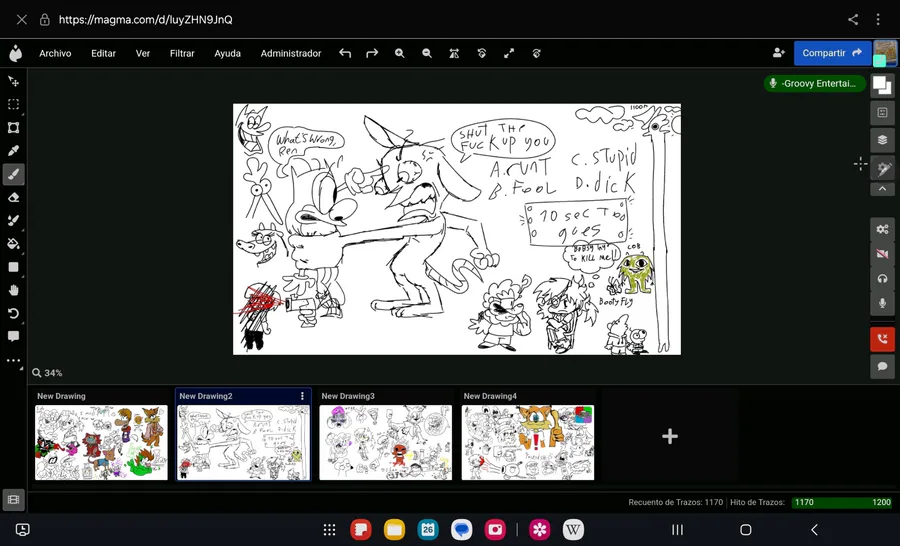Add a new drawing with plus button
The height and width of the screenshot is (546, 900).
(670, 436)
